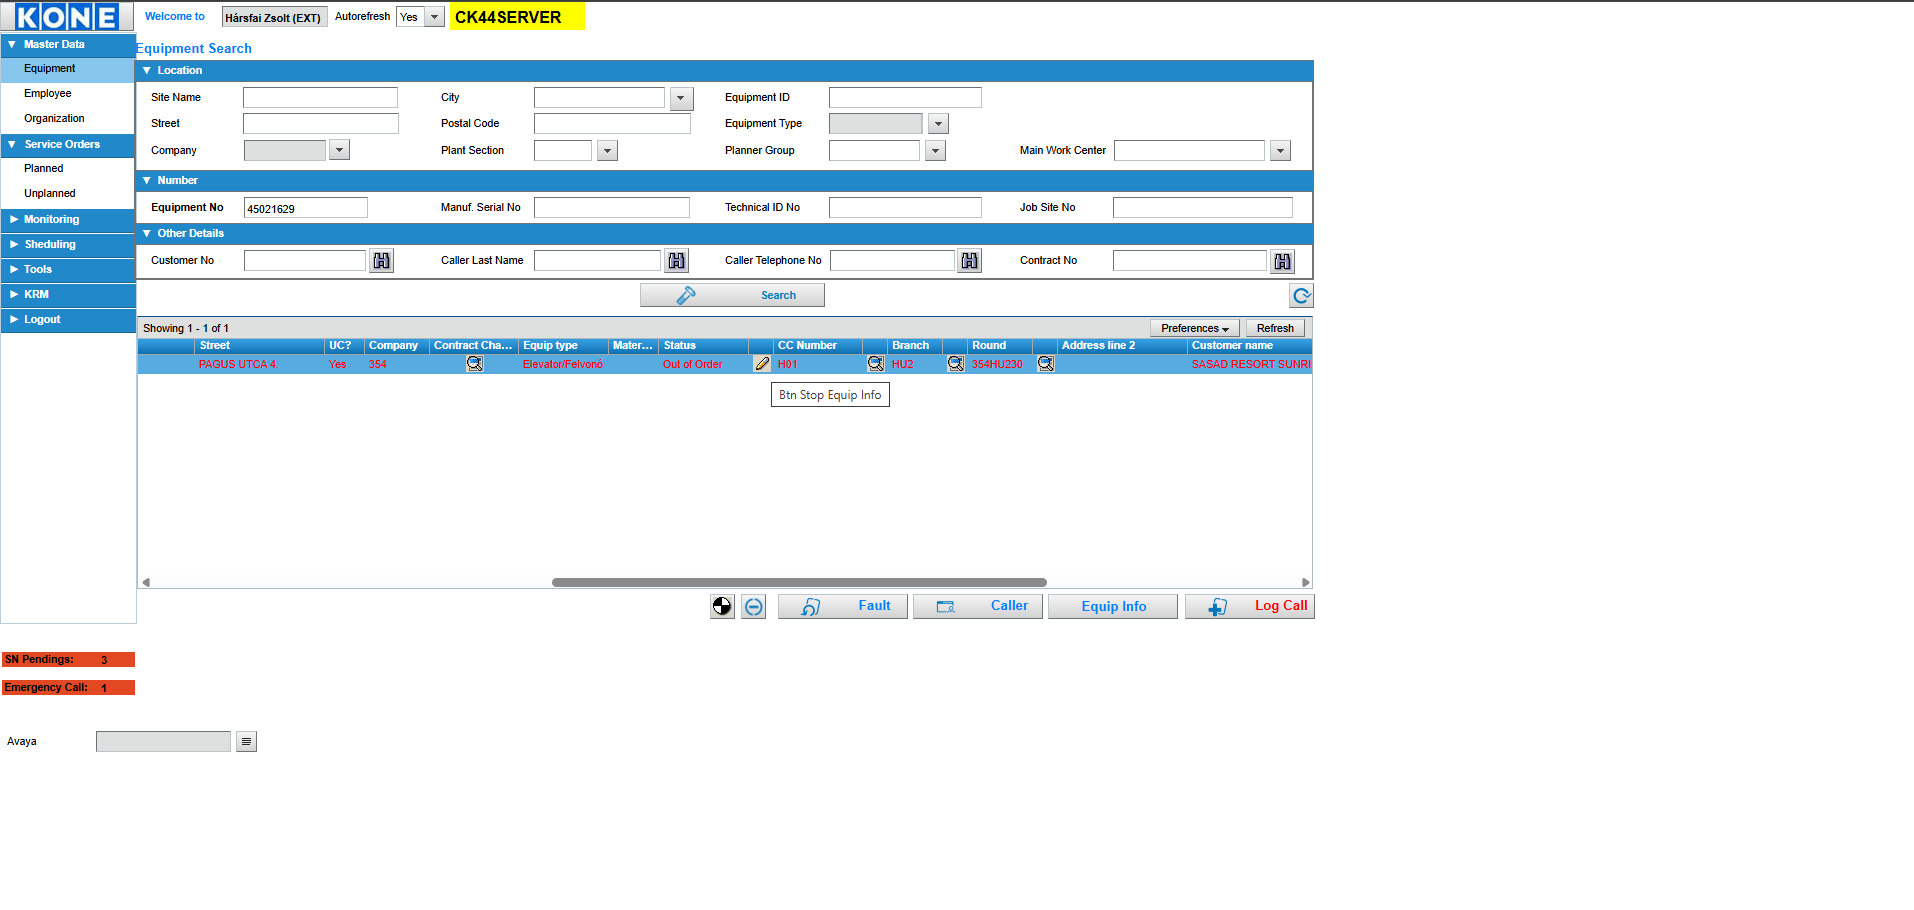Click the blue minus circle icon near Fault
1914x910 pixels.
click(x=754, y=607)
